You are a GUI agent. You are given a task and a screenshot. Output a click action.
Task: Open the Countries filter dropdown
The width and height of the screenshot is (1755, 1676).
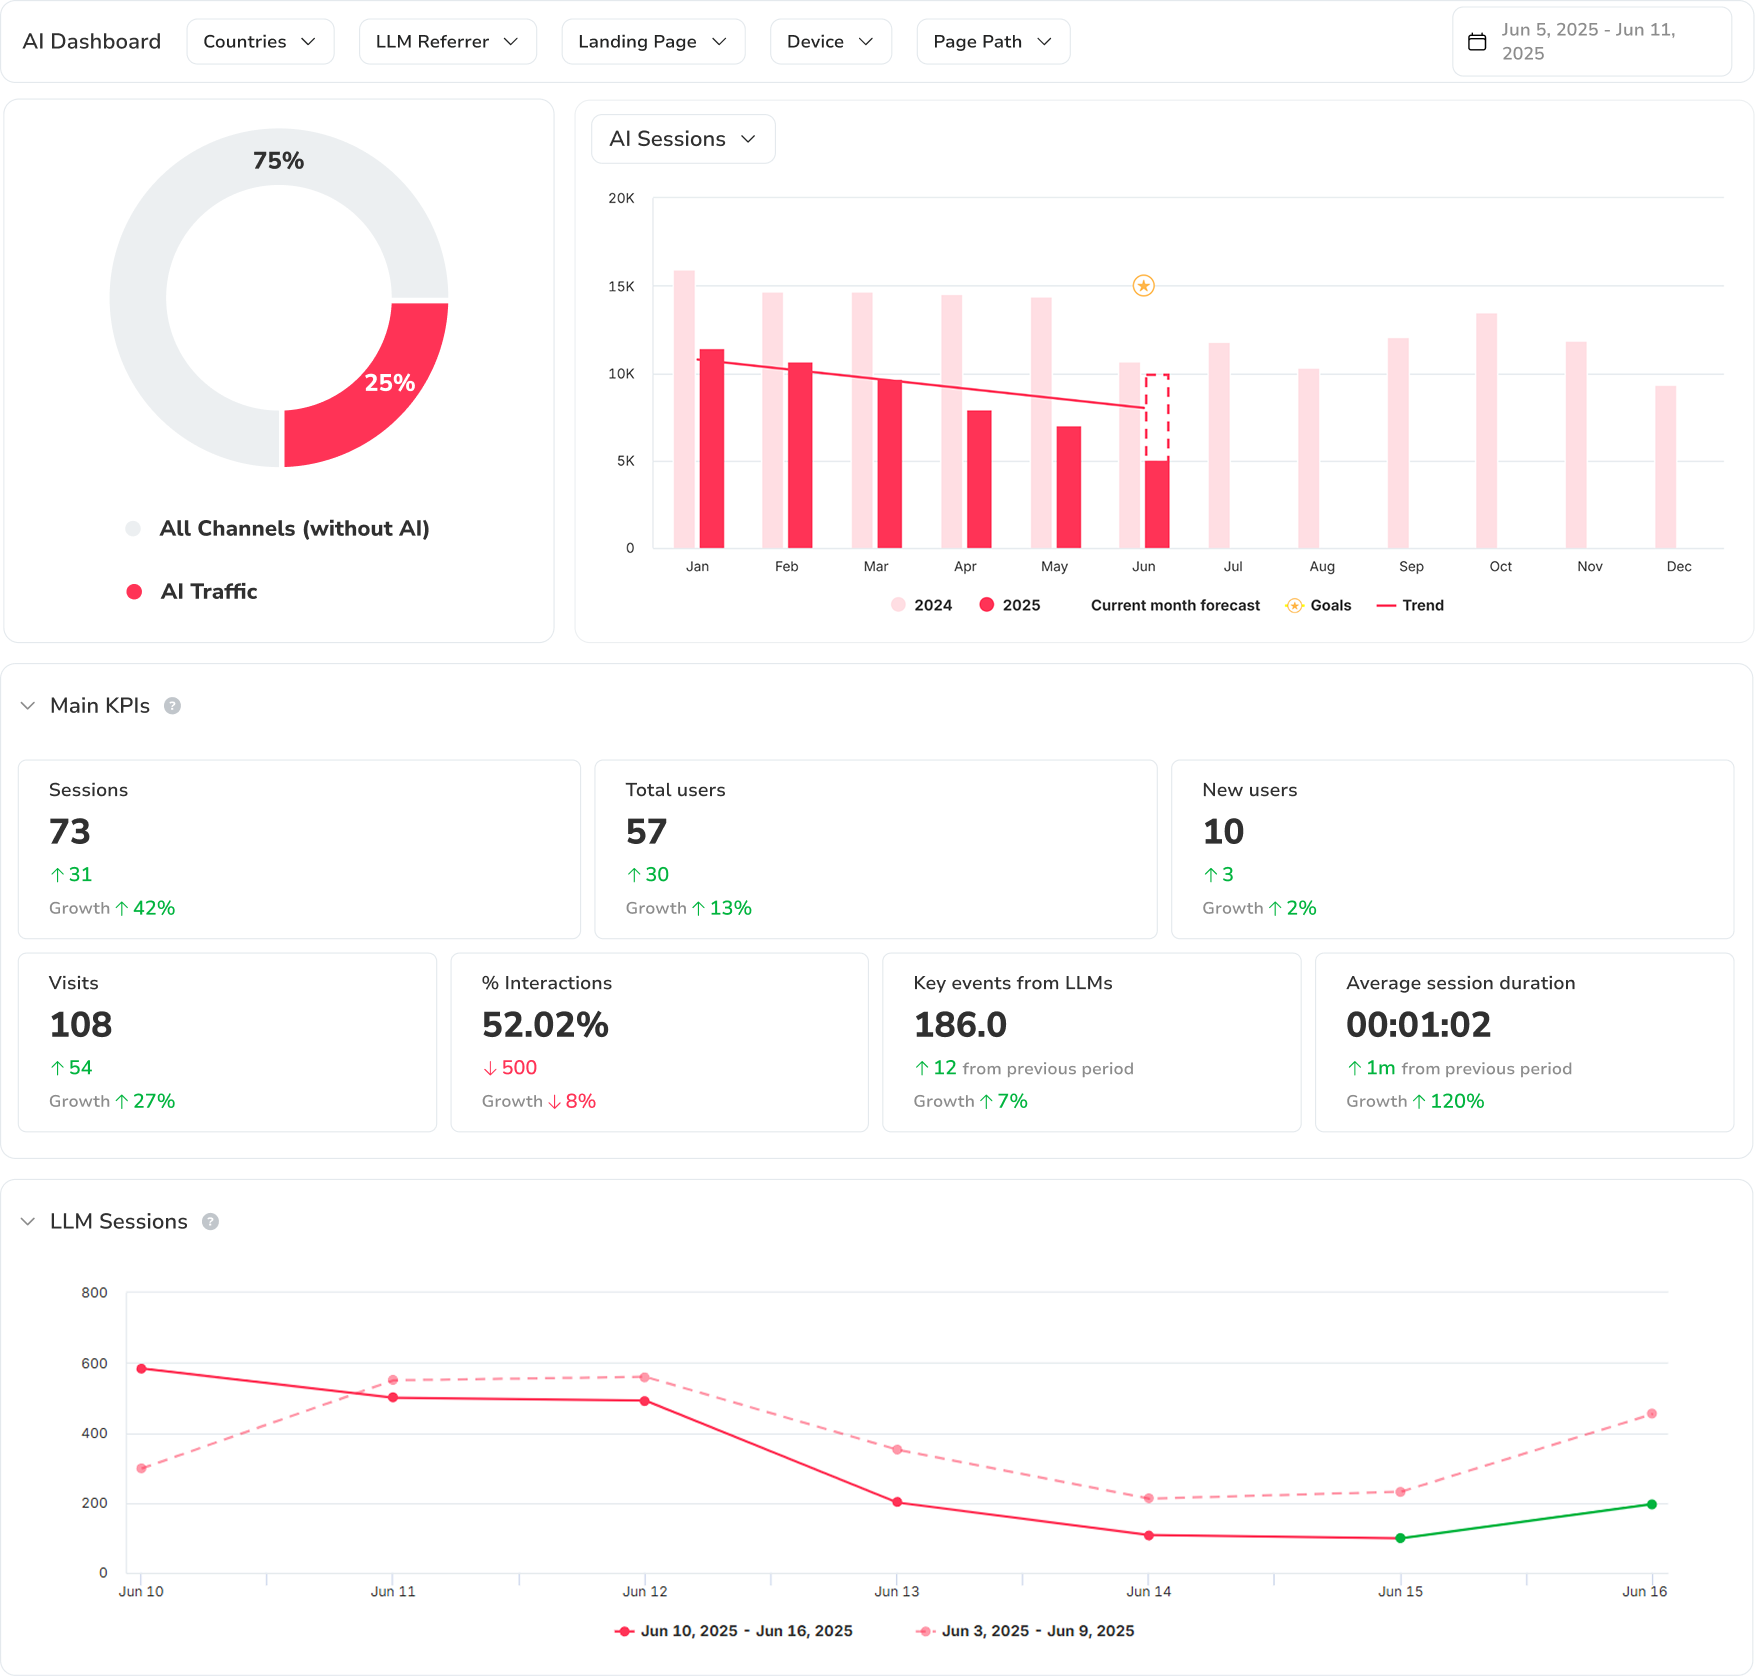[x=260, y=42]
